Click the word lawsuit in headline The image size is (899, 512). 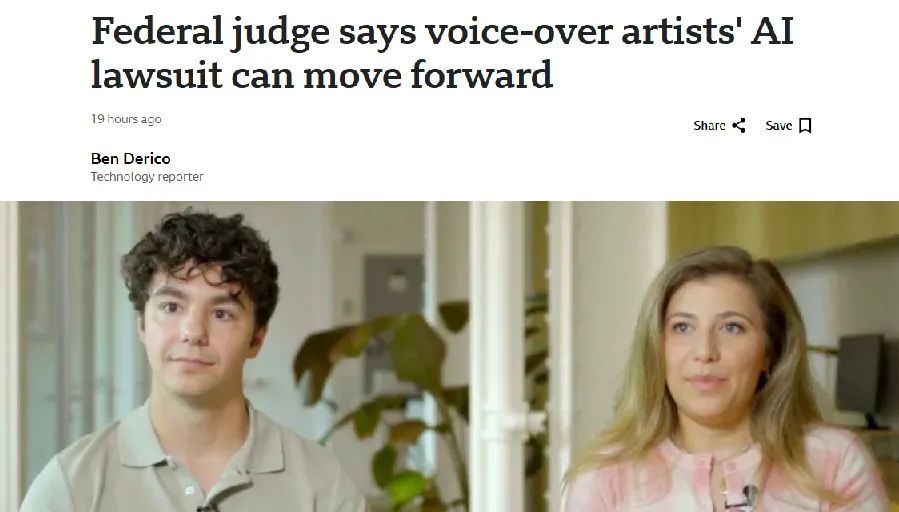pyautogui.click(x=157, y=75)
